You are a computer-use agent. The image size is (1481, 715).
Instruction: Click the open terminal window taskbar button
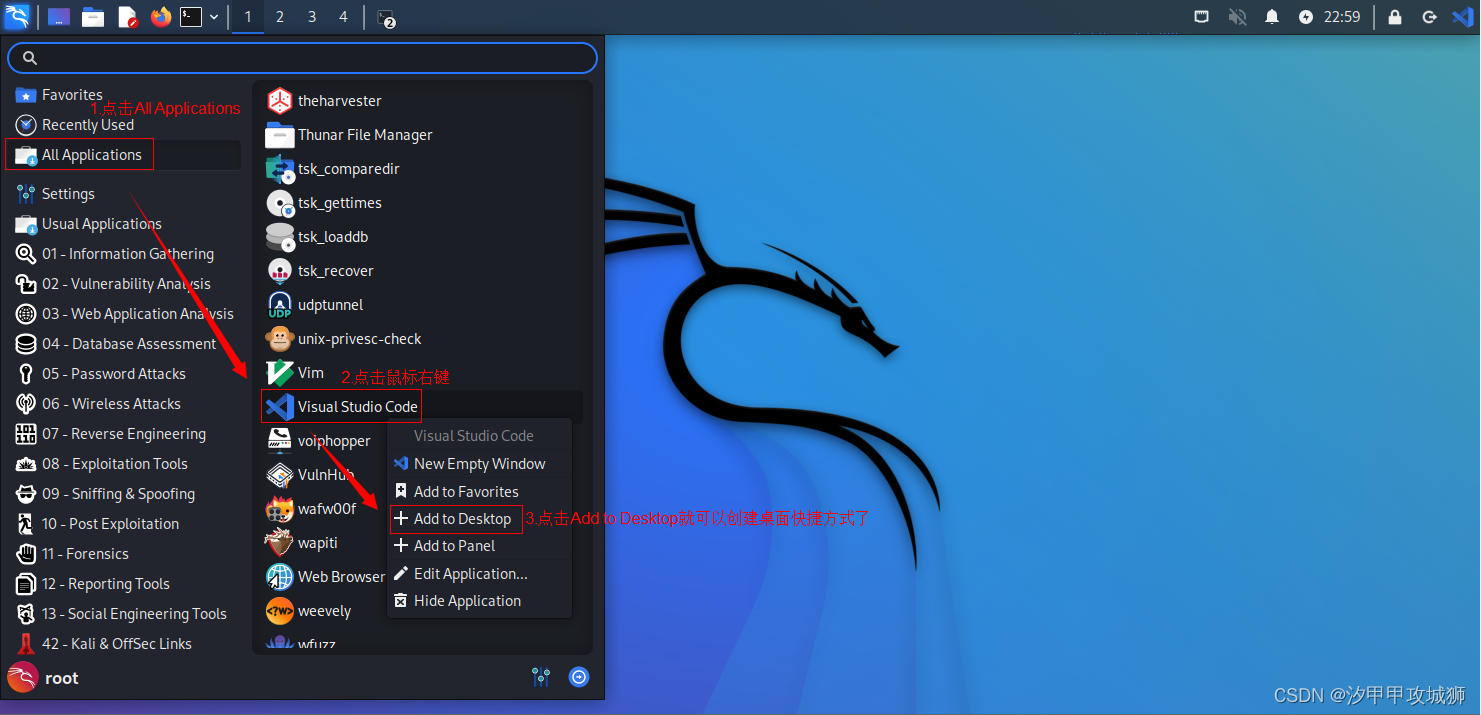[386, 17]
